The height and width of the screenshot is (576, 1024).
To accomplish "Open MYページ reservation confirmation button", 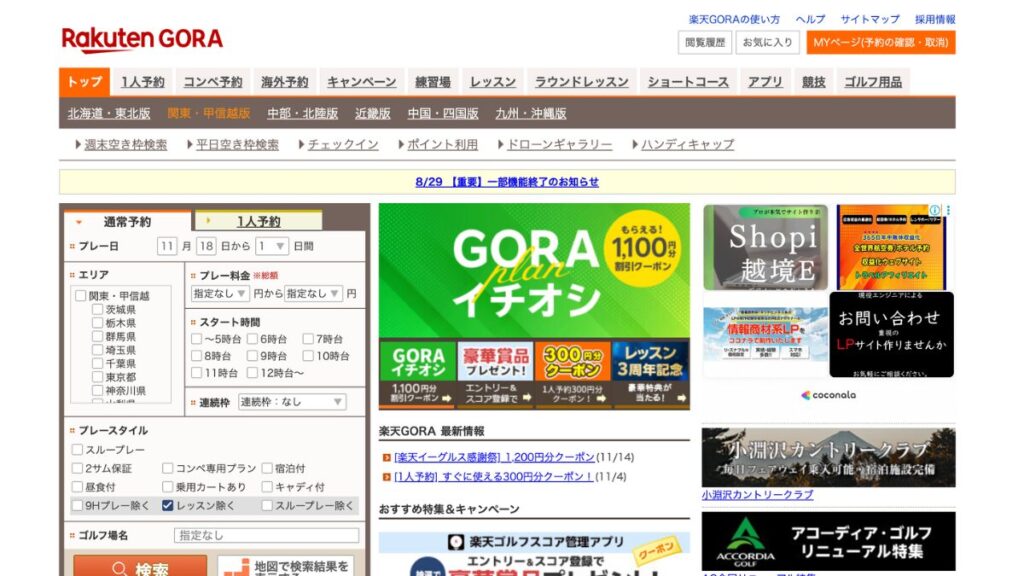I will pos(880,42).
